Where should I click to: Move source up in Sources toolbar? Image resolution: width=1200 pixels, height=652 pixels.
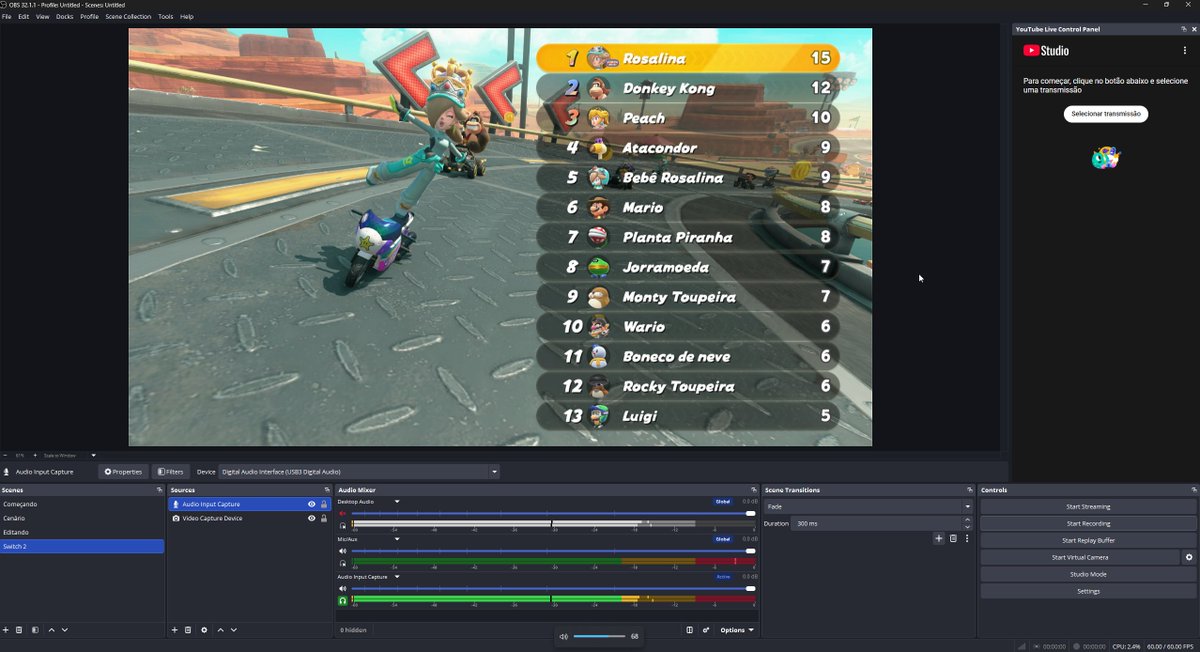221,630
